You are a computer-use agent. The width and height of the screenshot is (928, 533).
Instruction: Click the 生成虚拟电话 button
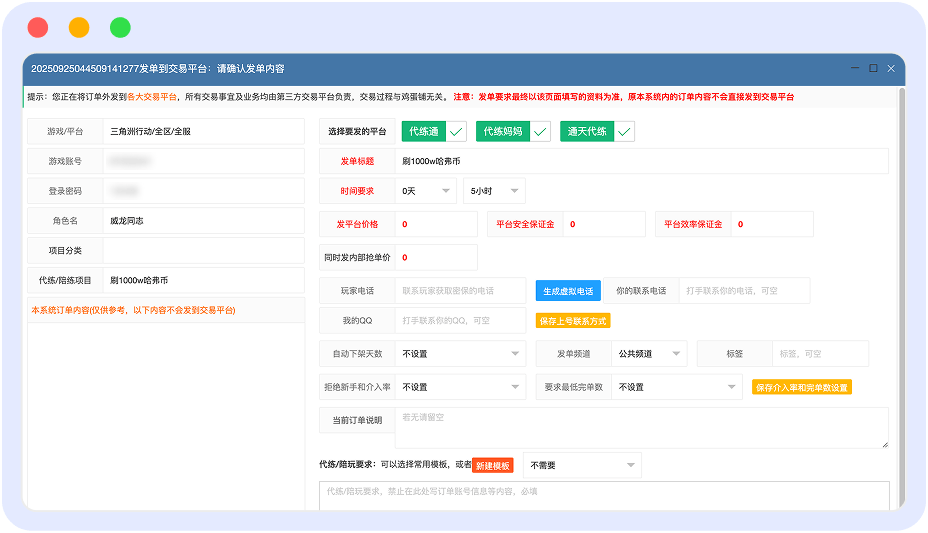(x=568, y=291)
